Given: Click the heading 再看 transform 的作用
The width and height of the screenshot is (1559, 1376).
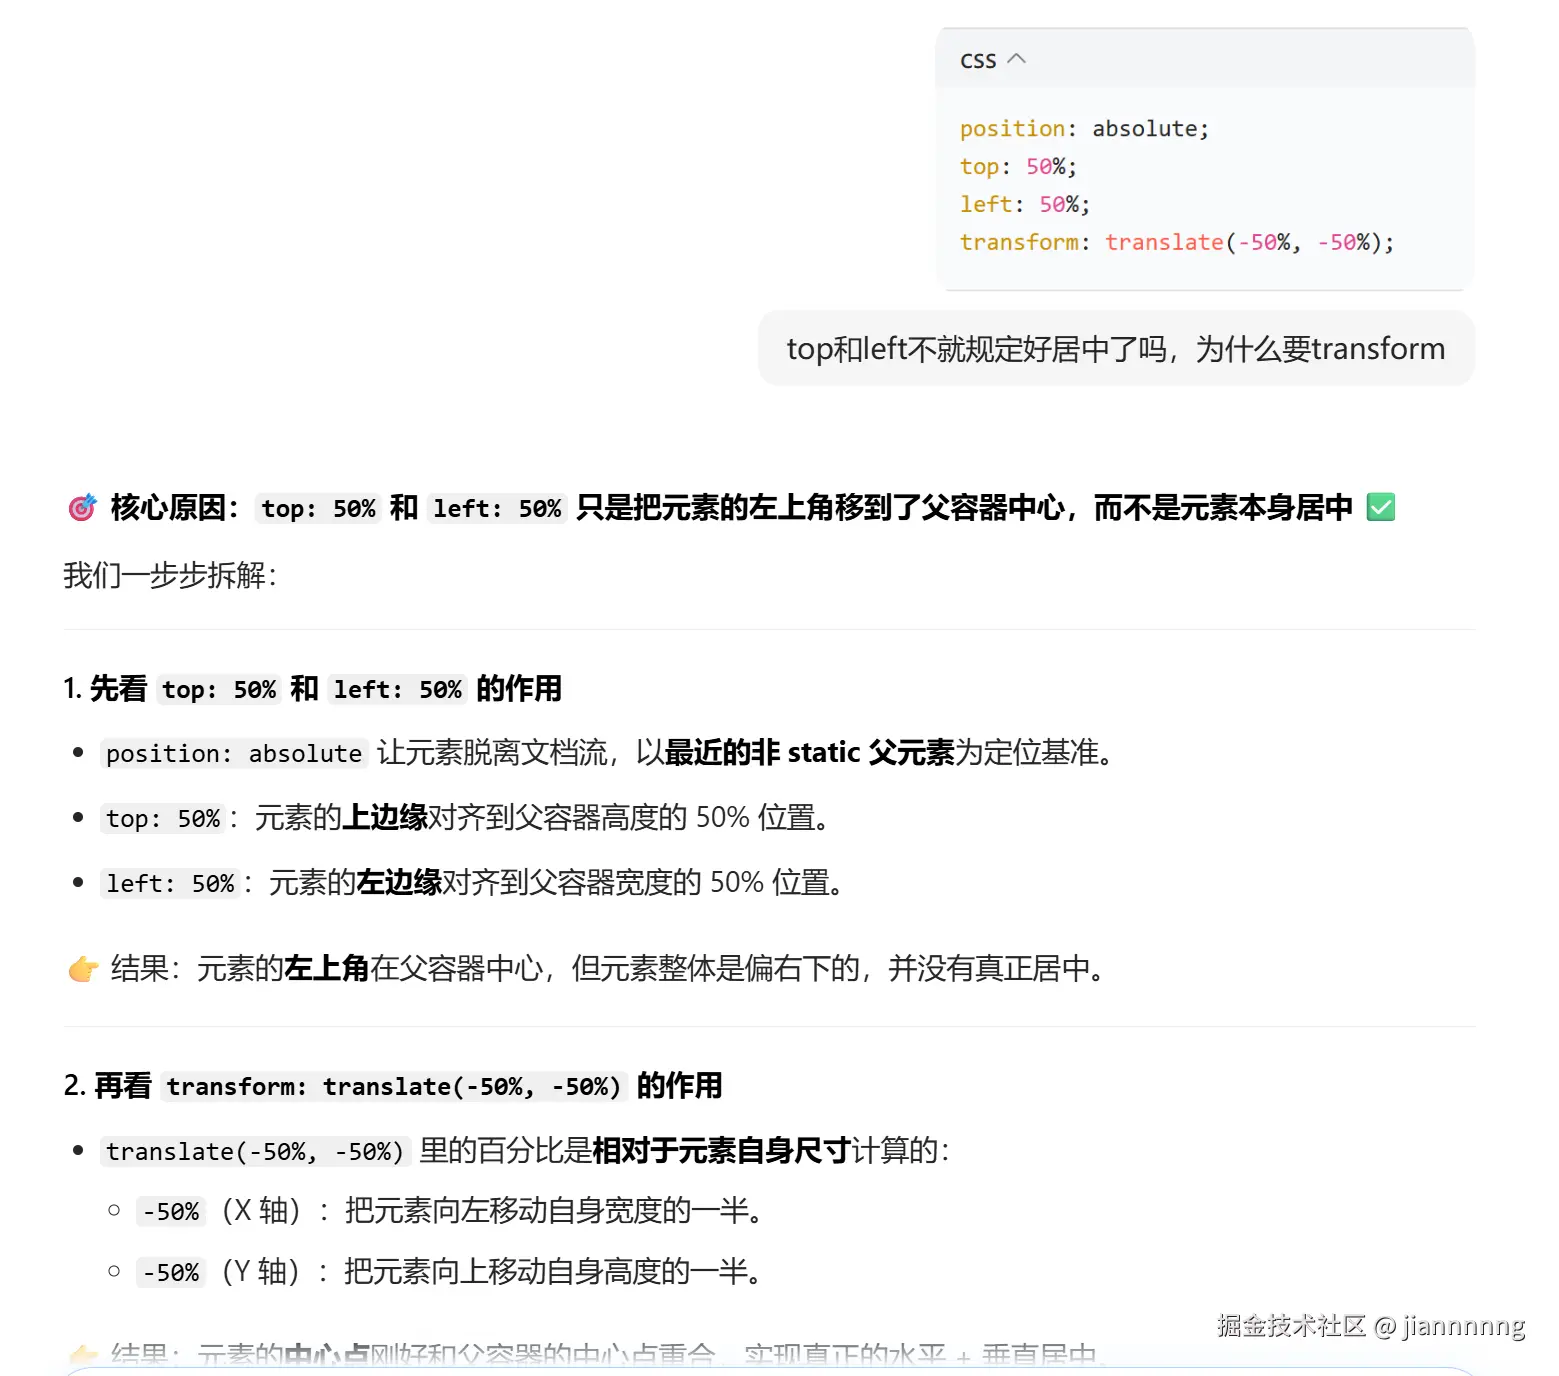Looking at the screenshot, I should (395, 1086).
